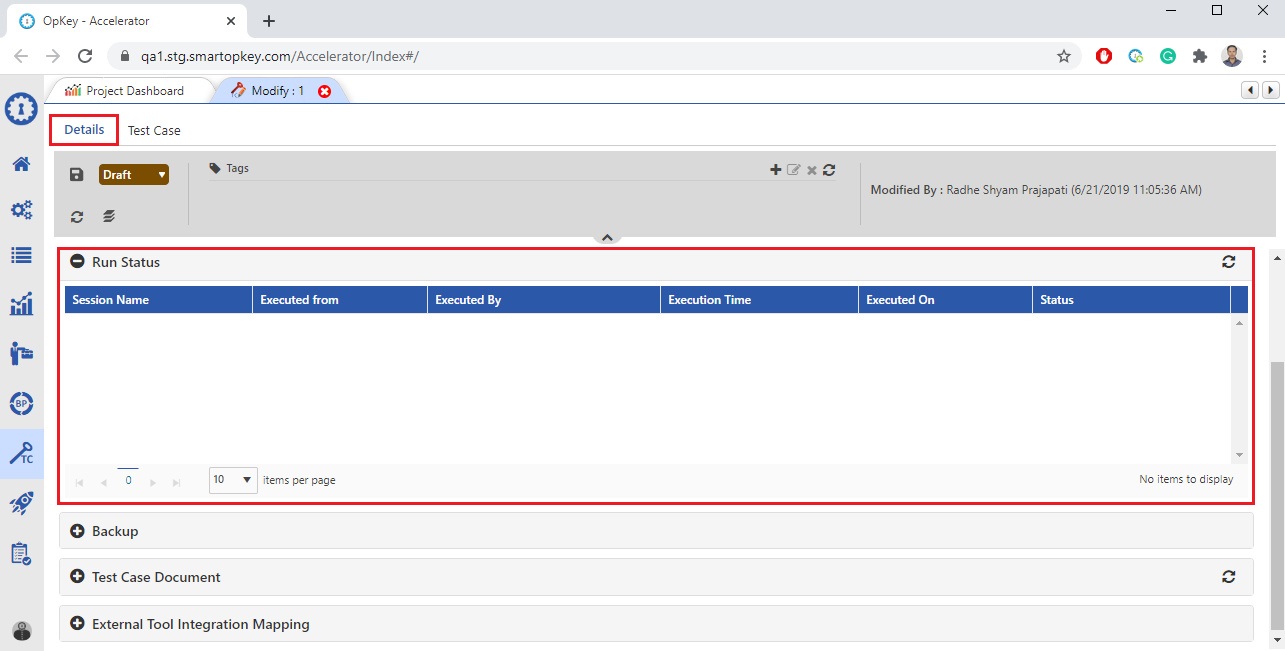The image size is (1285, 651).
Task: Click the home icon in left sidebar
Action: point(21,163)
